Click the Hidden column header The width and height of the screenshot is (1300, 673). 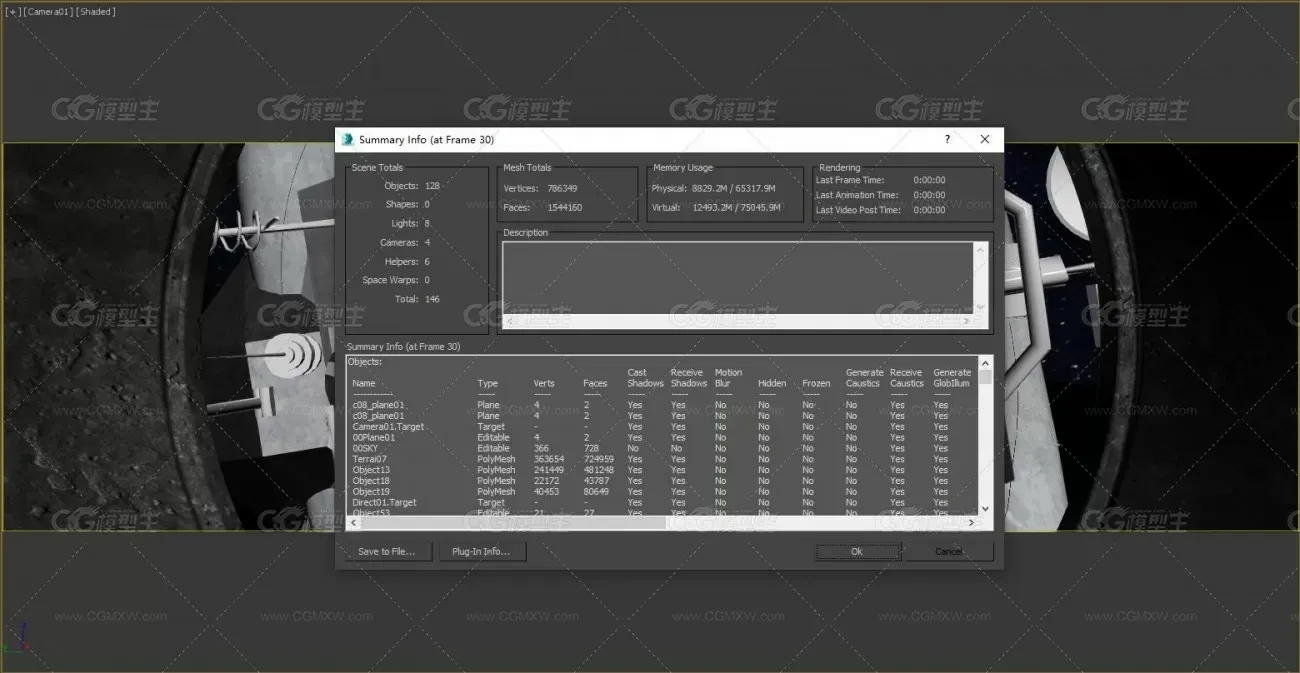(x=772, y=383)
